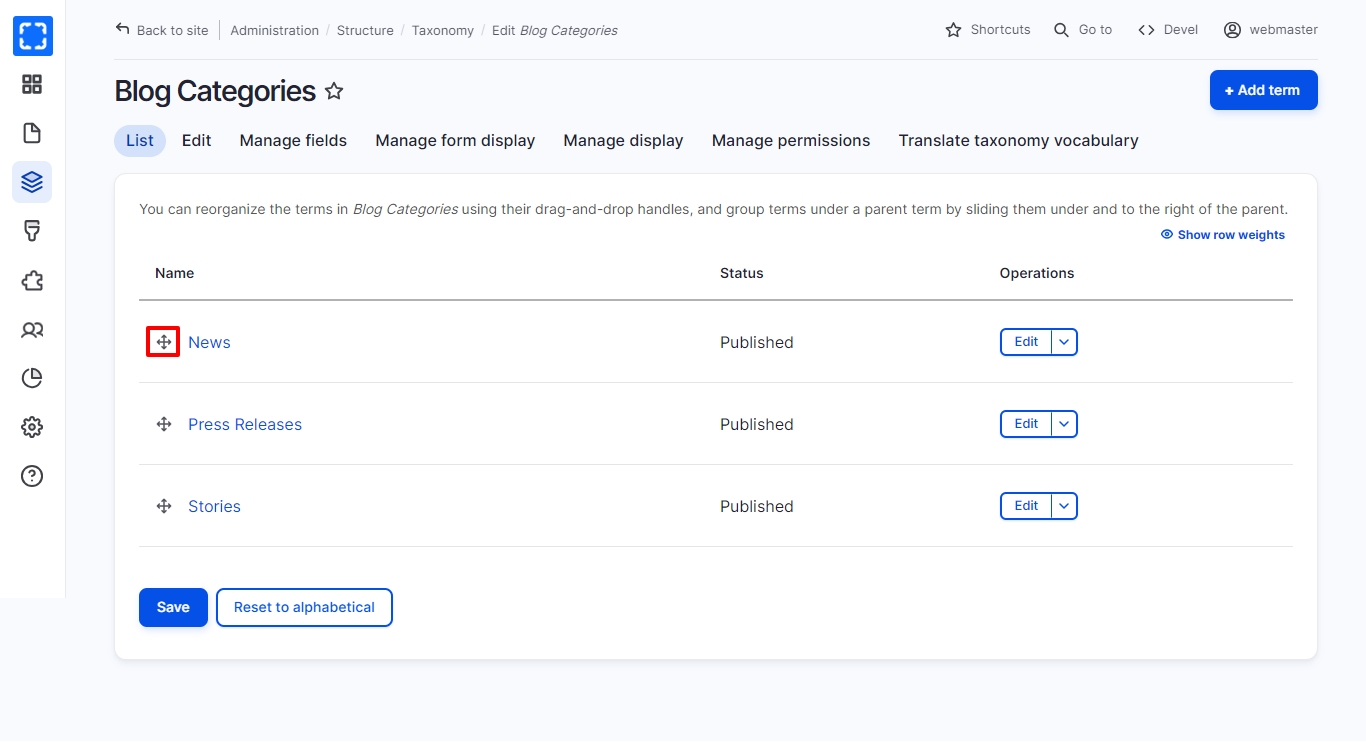Toggle the star shortcut beside Blog Categories

(x=334, y=92)
